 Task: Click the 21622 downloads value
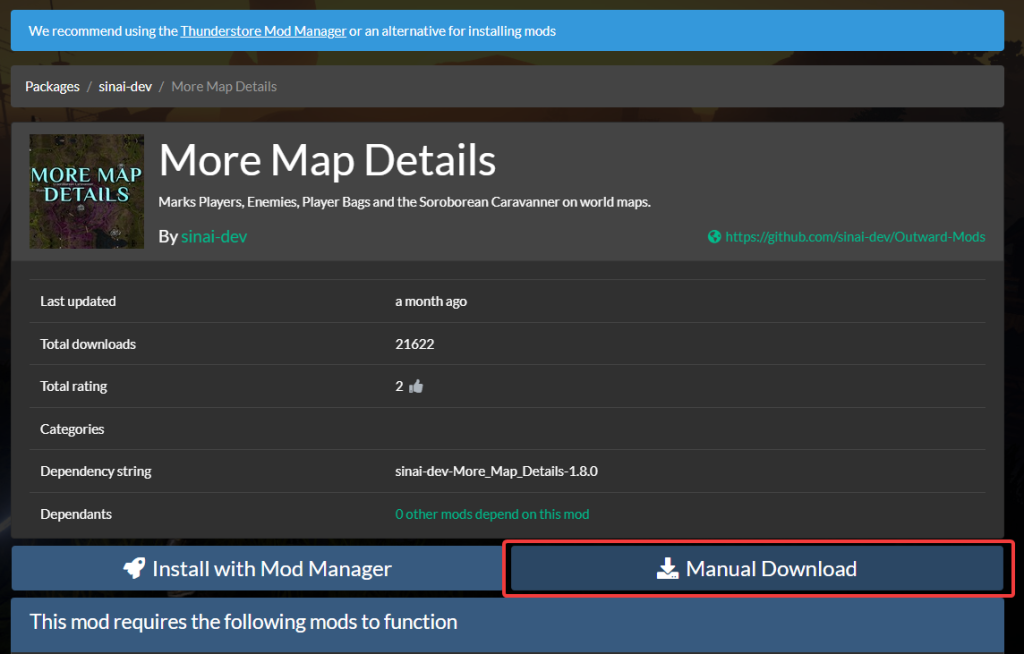click(x=415, y=344)
